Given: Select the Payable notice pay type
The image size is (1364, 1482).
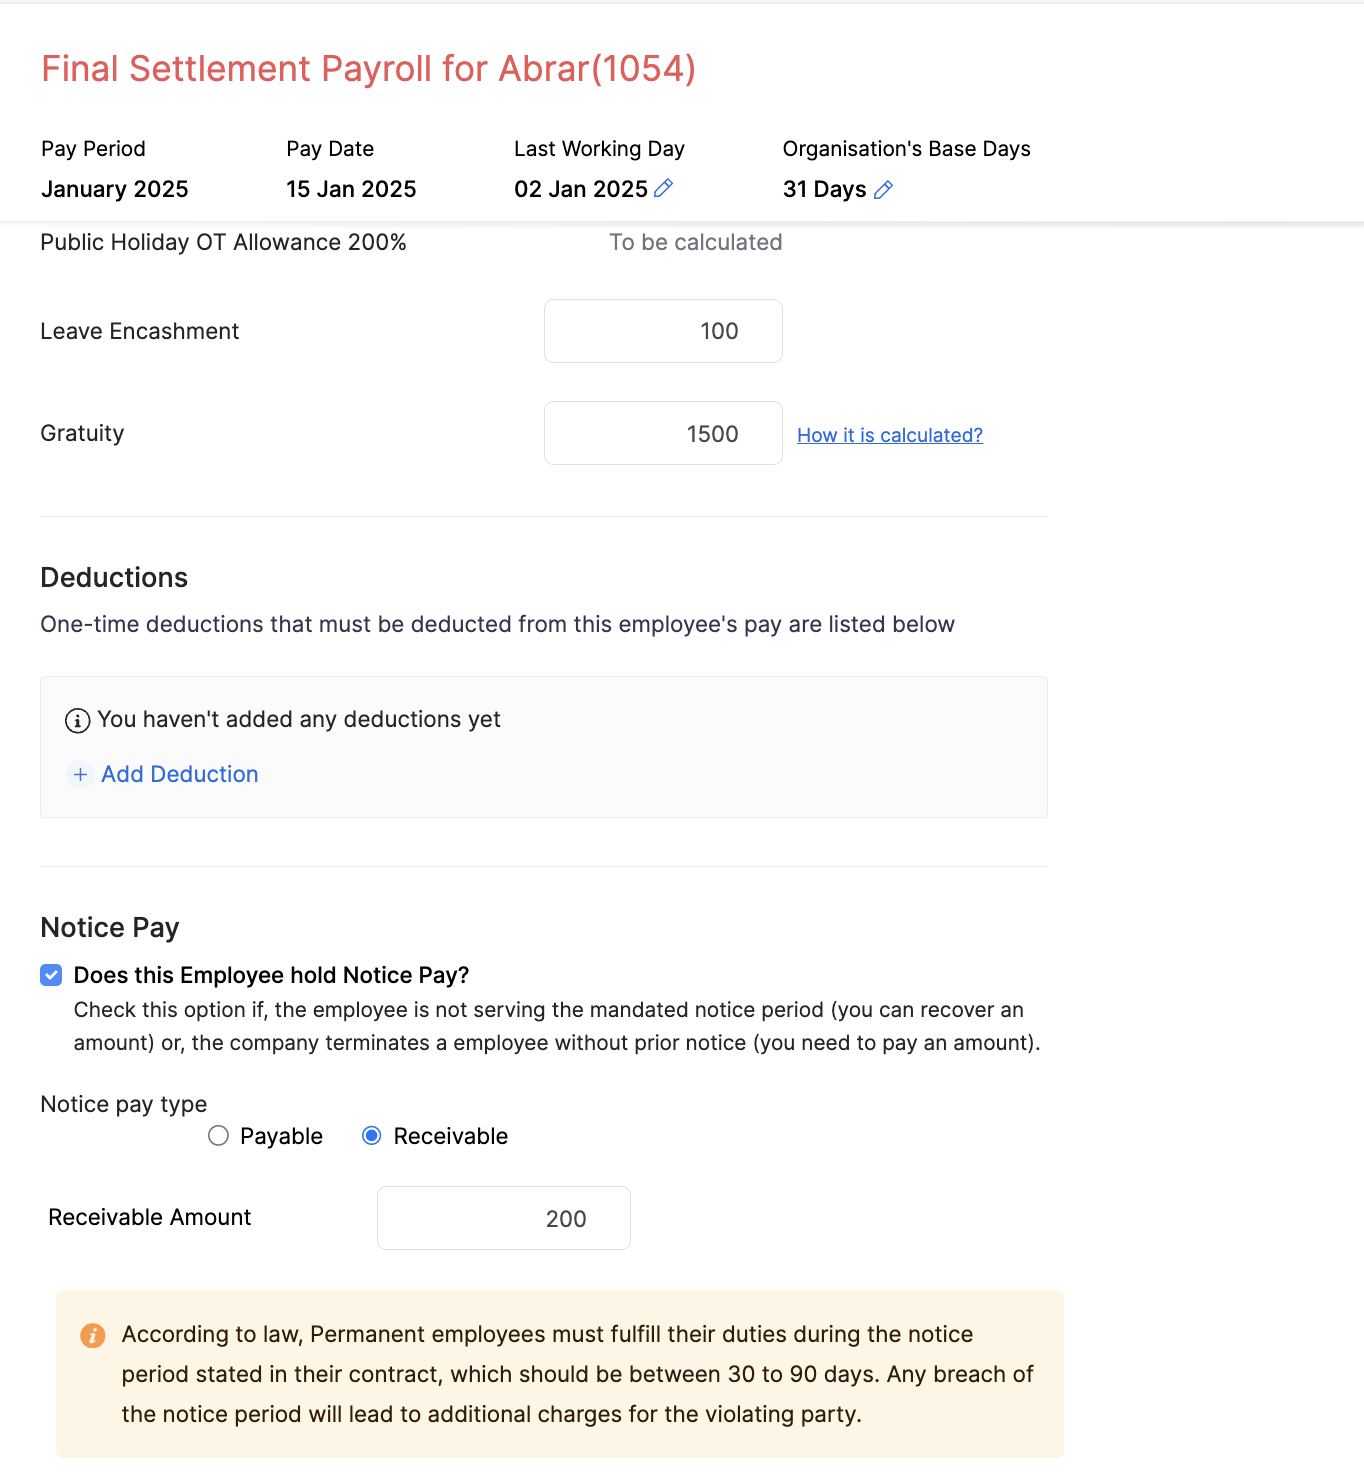Looking at the screenshot, I should click(219, 1136).
